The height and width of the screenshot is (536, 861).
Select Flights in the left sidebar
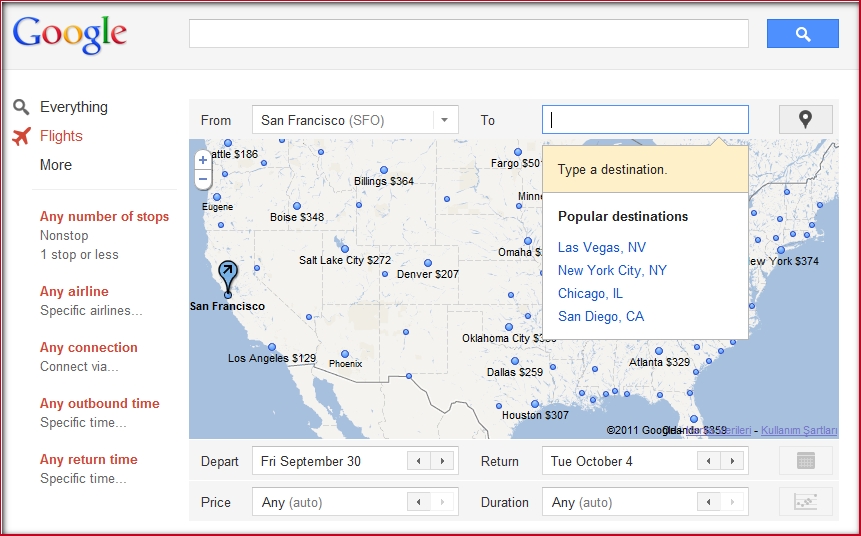[x=61, y=136]
